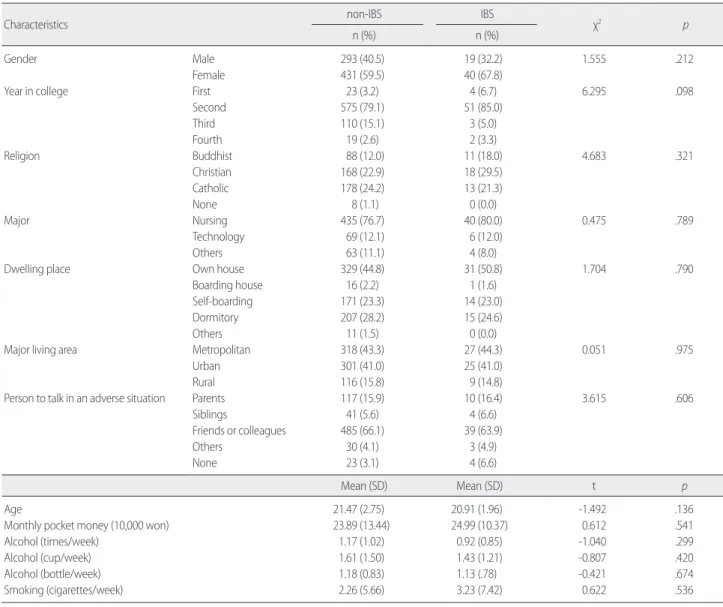Screen dimensions: 723x607
Task: Click the value '575 (79.1)'
Action: [x=362, y=107]
